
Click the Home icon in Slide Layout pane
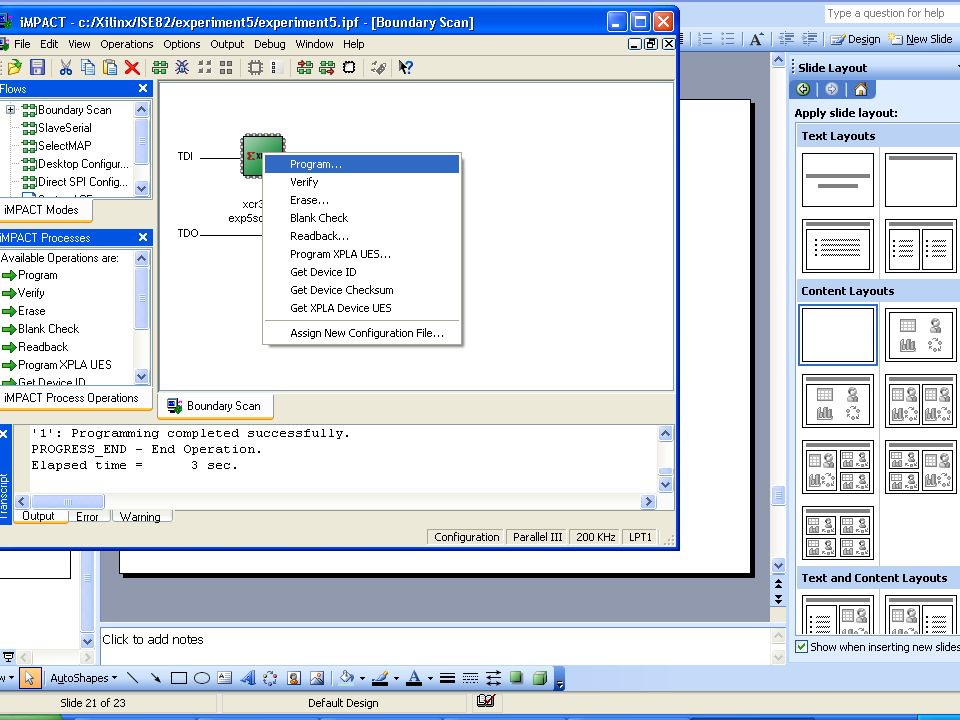tap(861, 89)
